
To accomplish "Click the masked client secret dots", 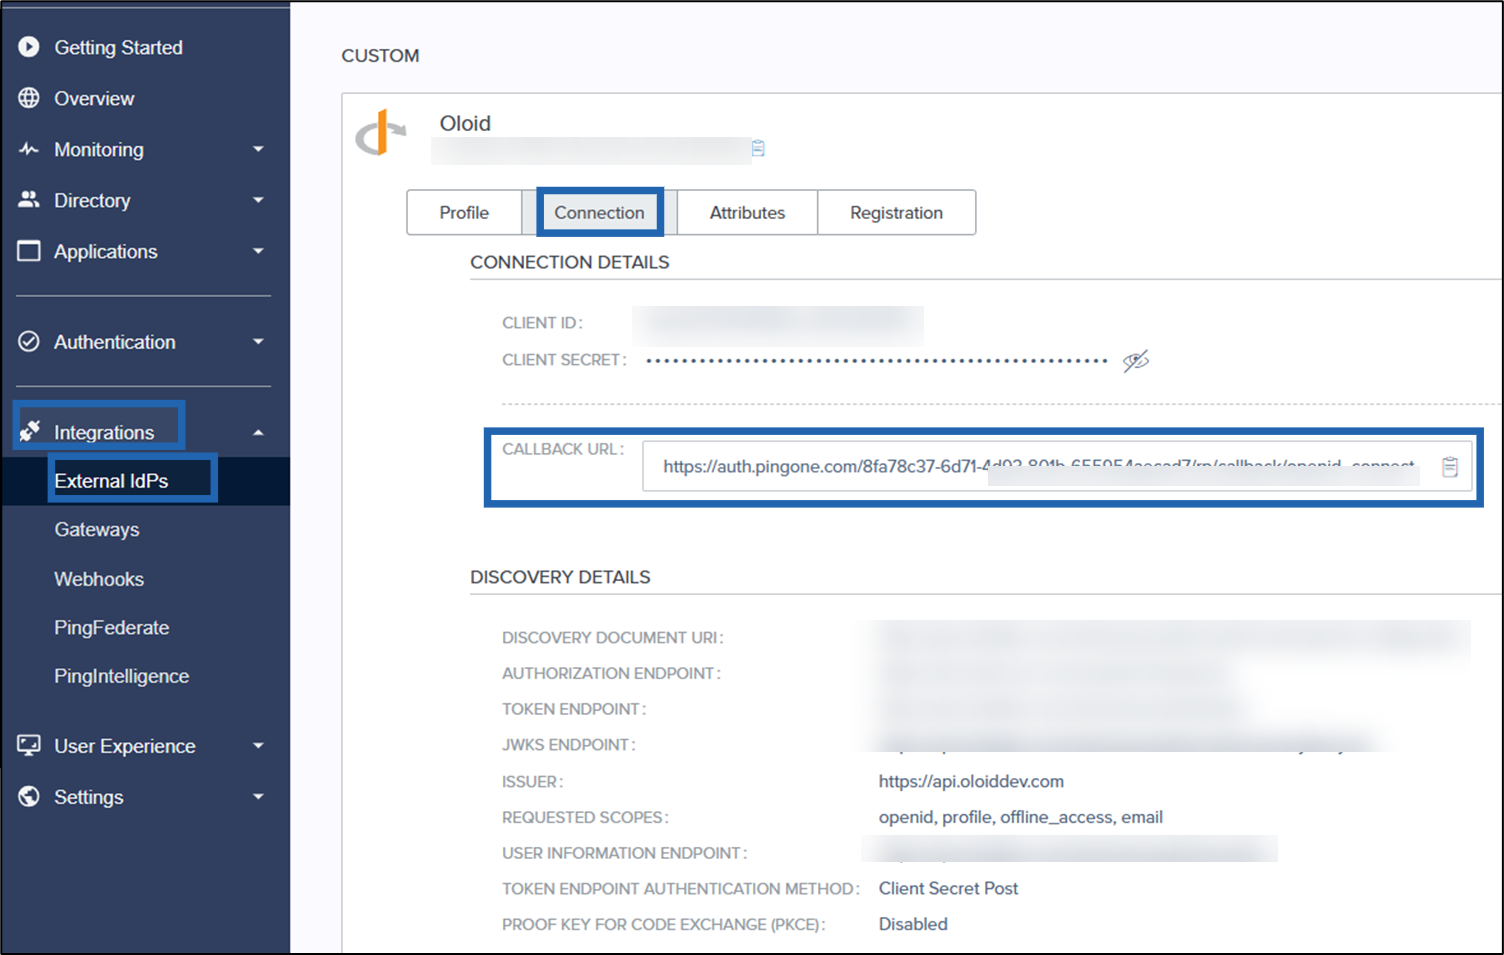I will pos(877,361).
